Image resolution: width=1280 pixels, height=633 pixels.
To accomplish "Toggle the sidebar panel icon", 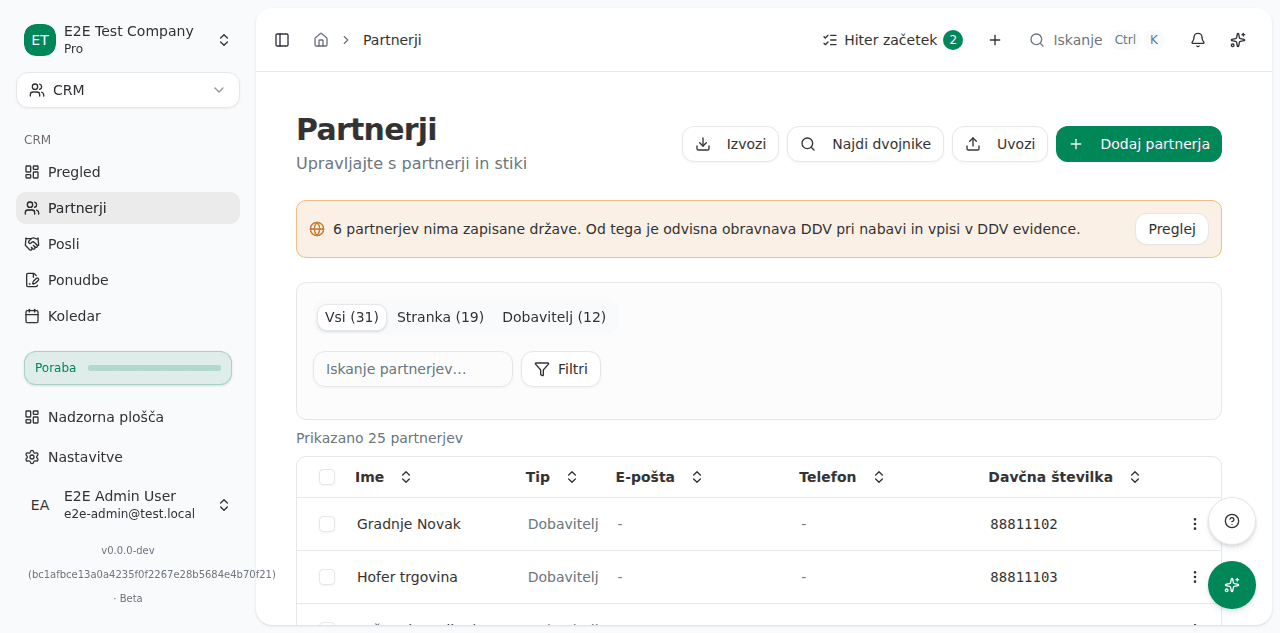I will (282, 40).
